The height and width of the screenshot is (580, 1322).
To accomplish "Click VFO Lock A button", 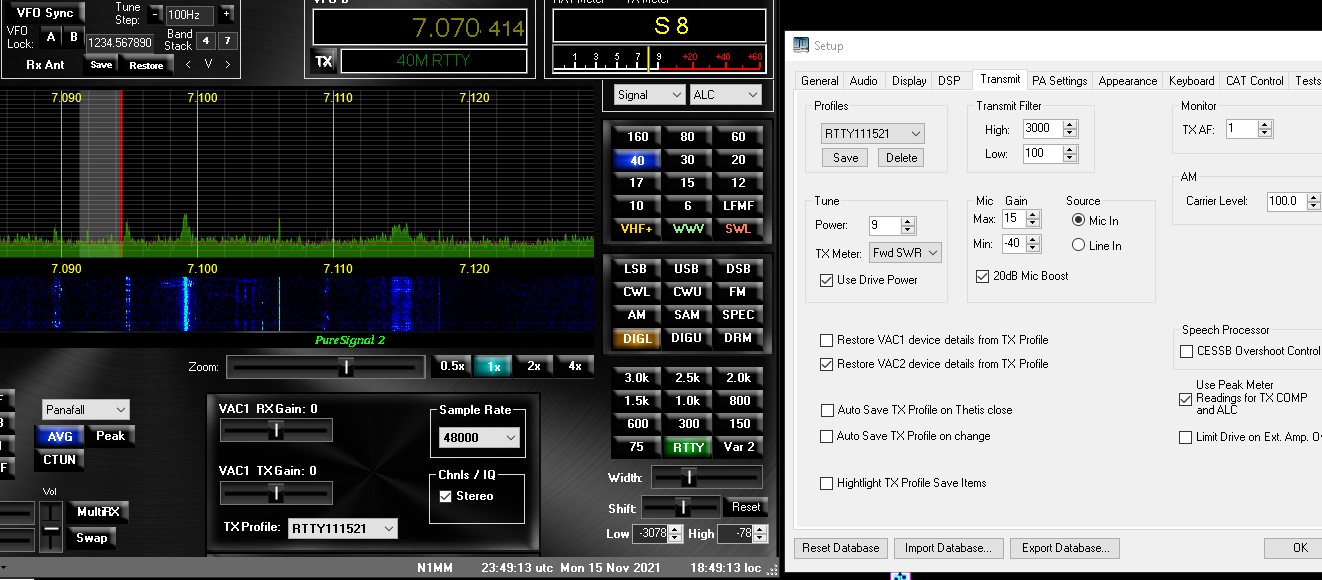I will click(x=51, y=37).
